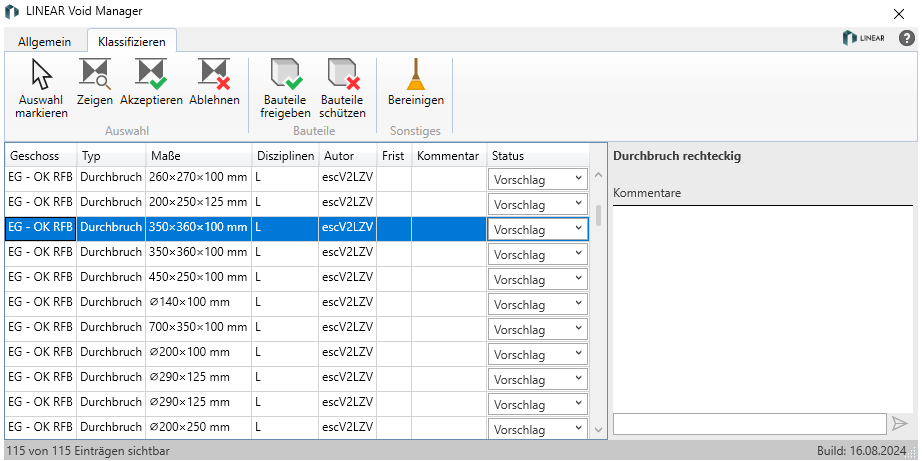Screen dimensions: 922x461
Task: Open help via question mark icon
Action: point(907,38)
